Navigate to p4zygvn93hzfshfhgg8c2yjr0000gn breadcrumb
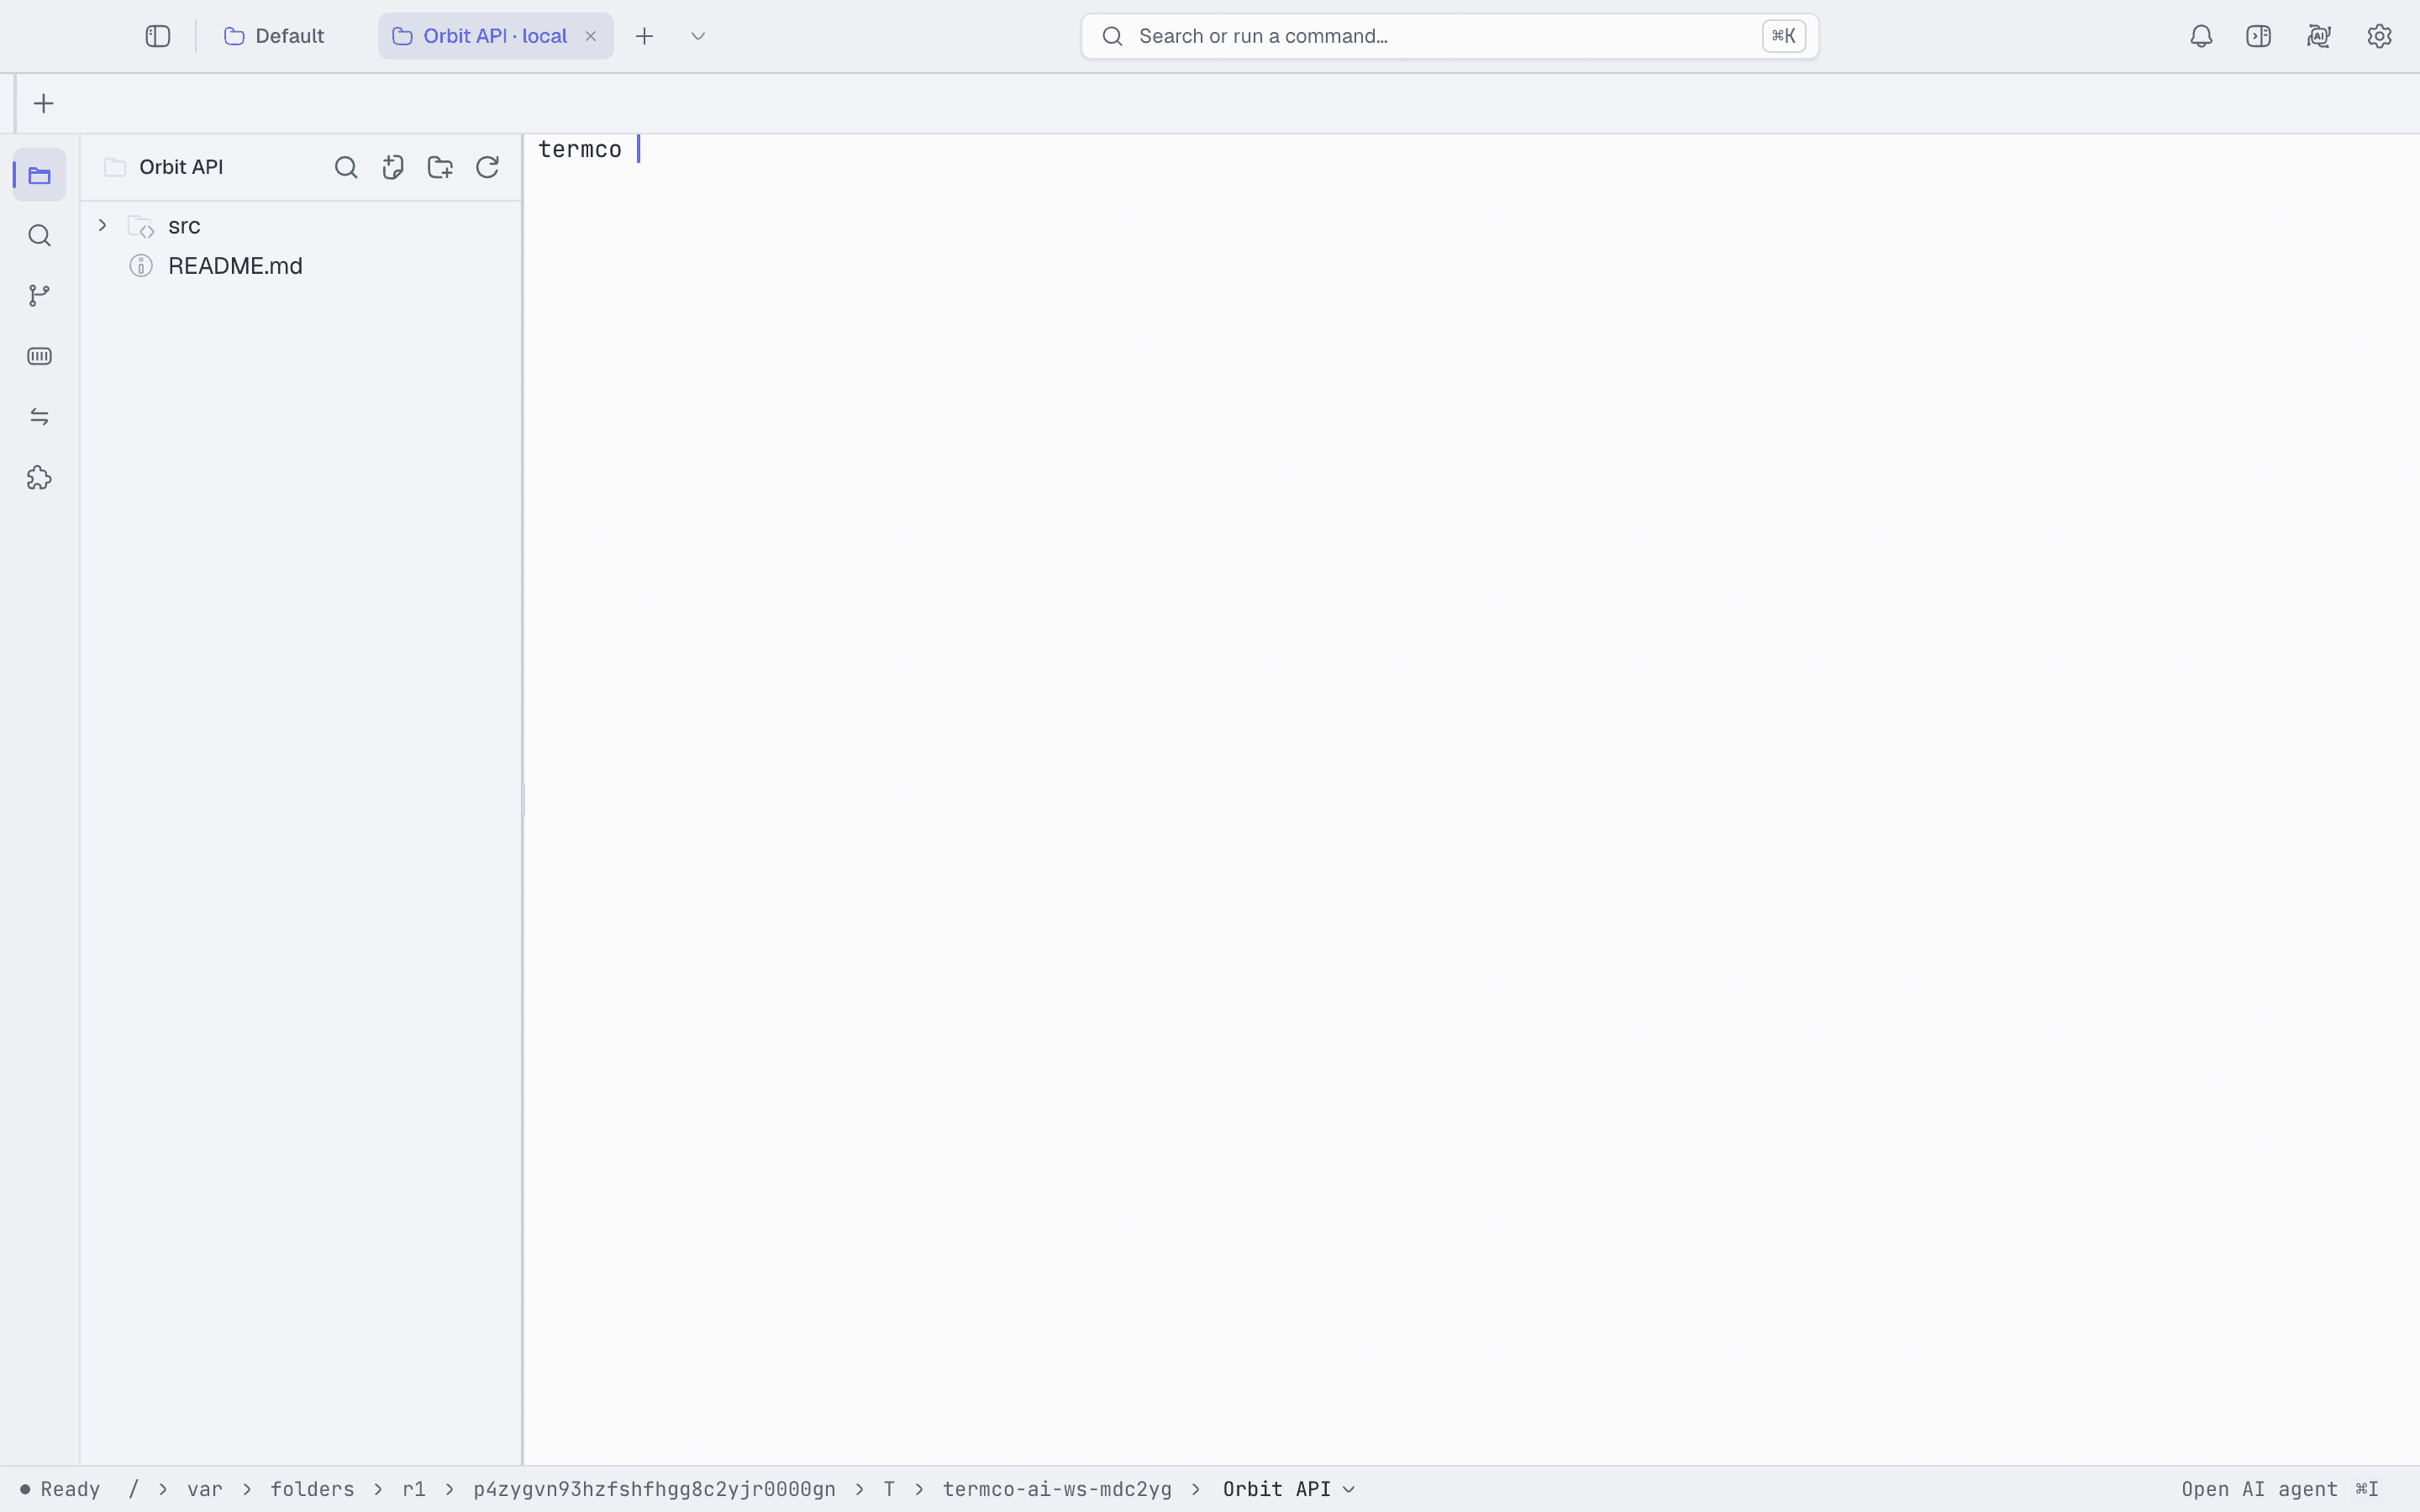Image resolution: width=2420 pixels, height=1512 pixels. [x=655, y=1489]
